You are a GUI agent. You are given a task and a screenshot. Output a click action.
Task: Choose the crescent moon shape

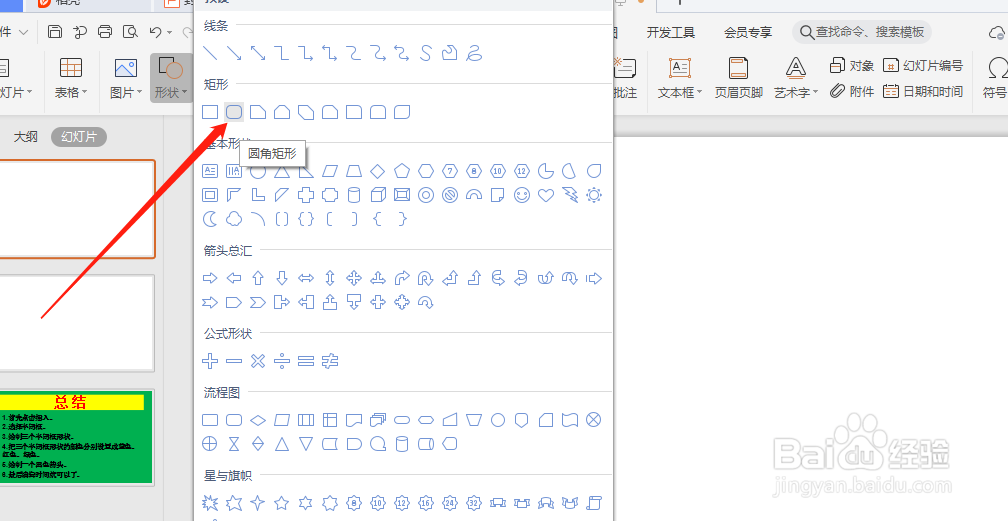click(x=210, y=219)
